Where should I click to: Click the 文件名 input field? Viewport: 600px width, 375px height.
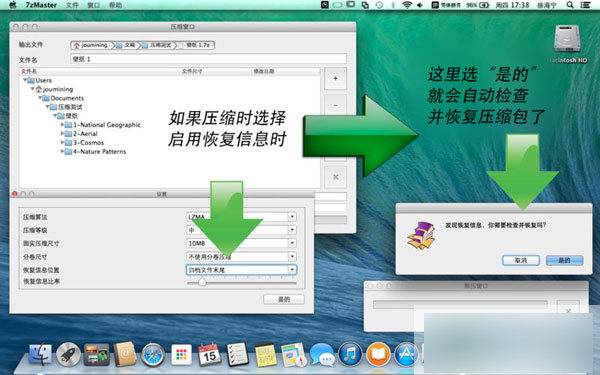coord(209,59)
